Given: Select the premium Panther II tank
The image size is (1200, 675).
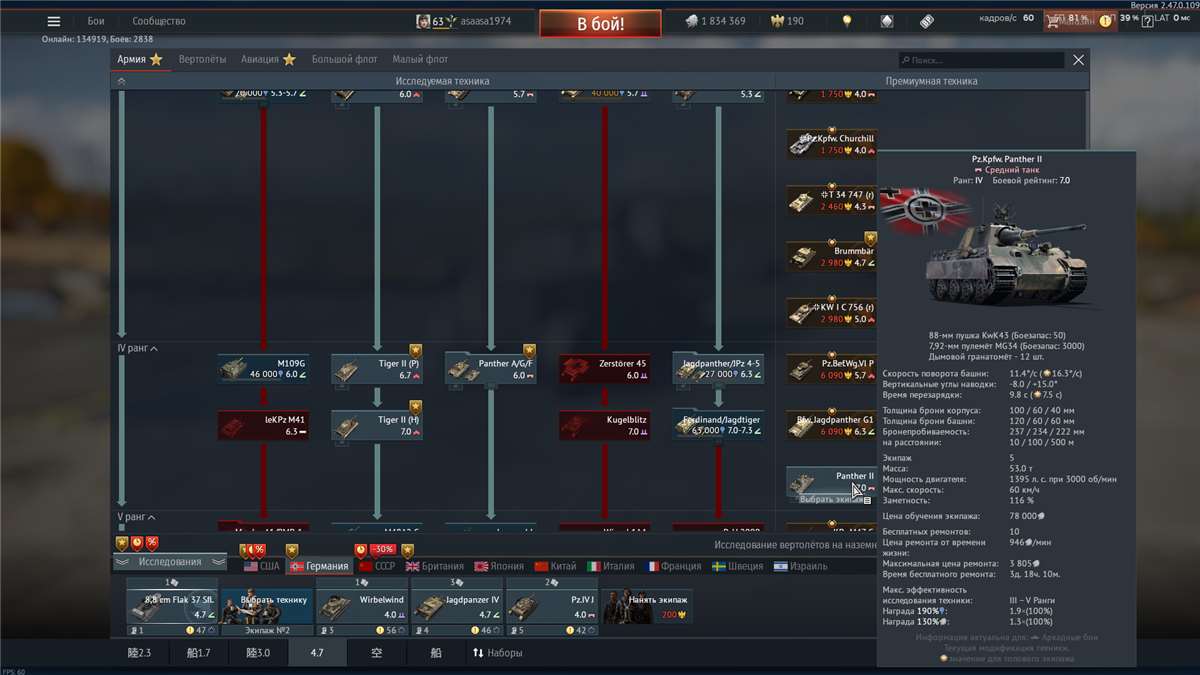Looking at the screenshot, I should pyautogui.click(x=831, y=481).
